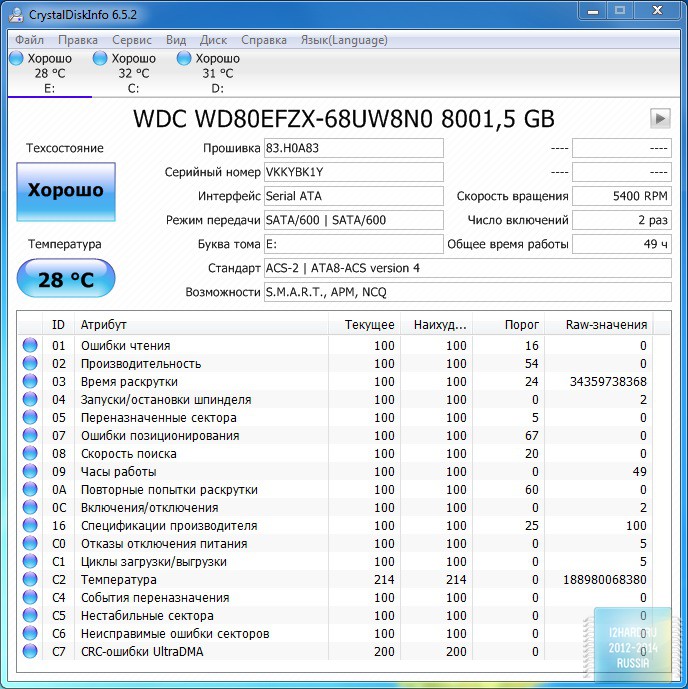This screenshot has width=688, height=689.
Task: Click the power-on count field 2 раз
Action: click(622, 220)
